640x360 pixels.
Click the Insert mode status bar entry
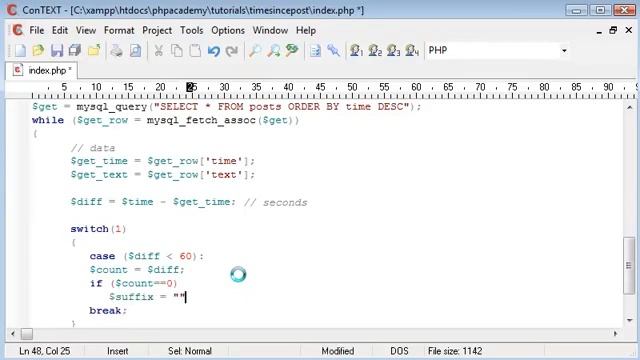point(118,351)
